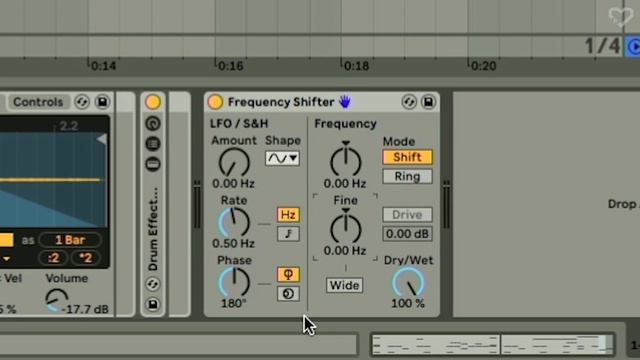This screenshot has height=360, width=640.
Task: Adjust the LFO Phase knob
Action: (234, 282)
